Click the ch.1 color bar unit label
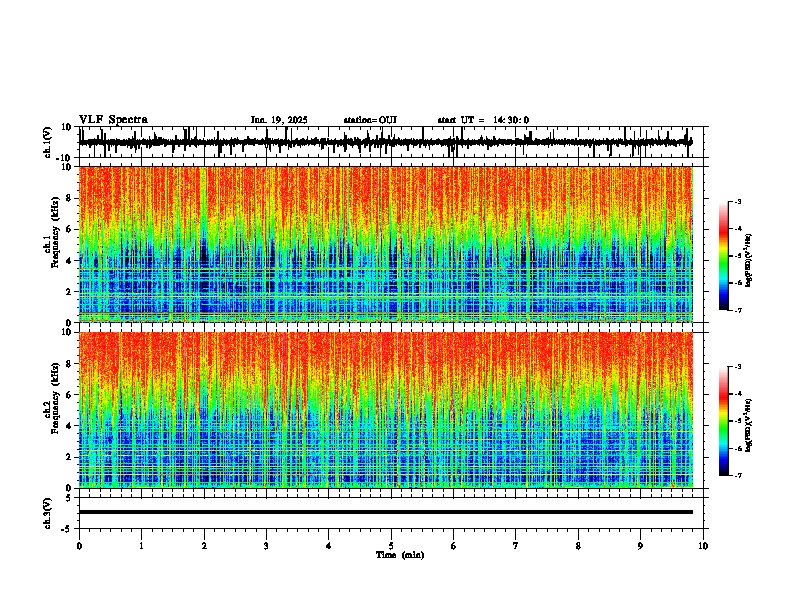Image resolution: width=792 pixels, height=612 pixels. pyautogui.click(x=748, y=261)
